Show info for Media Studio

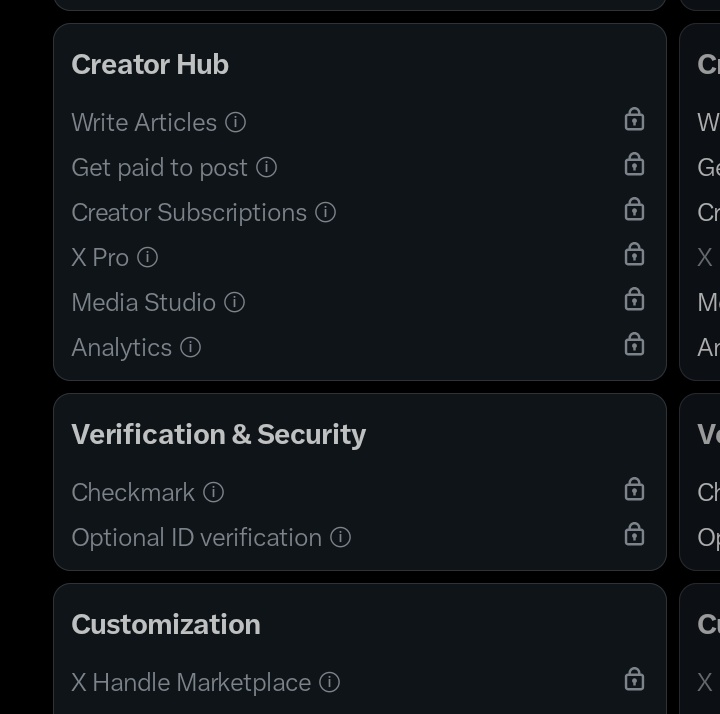coord(235,302)
